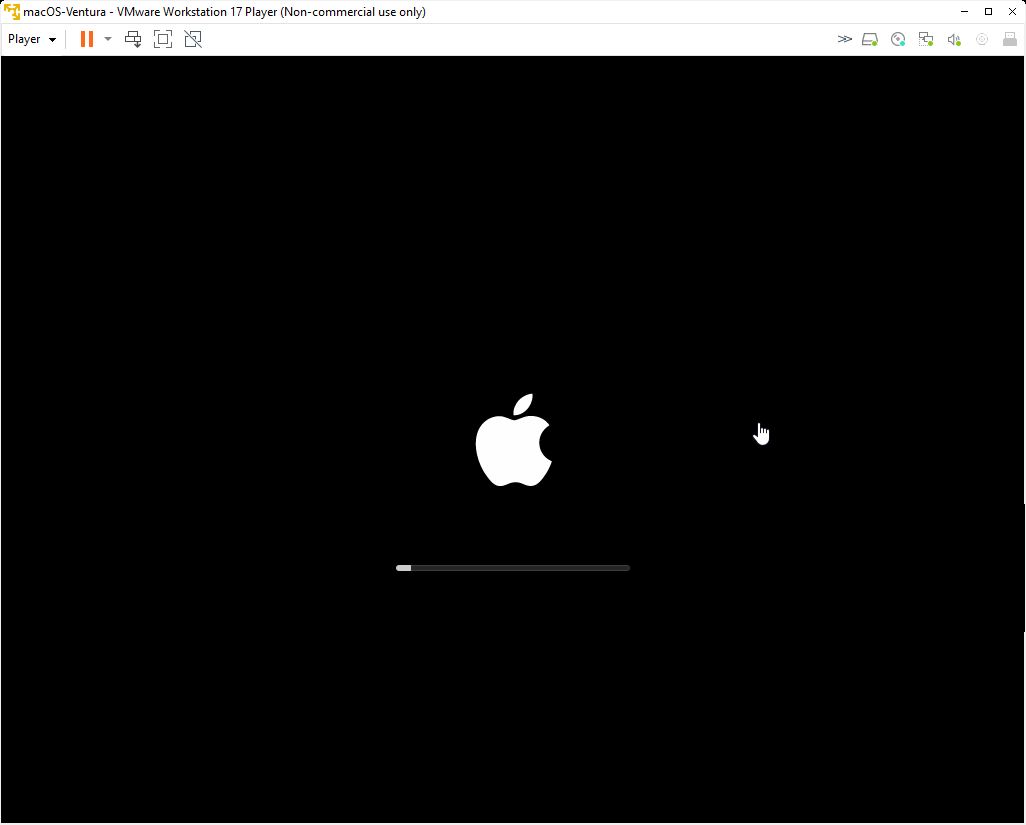Close the VMware Player window
Screen dimensions: 1026x825
(x=1012, y=12)
